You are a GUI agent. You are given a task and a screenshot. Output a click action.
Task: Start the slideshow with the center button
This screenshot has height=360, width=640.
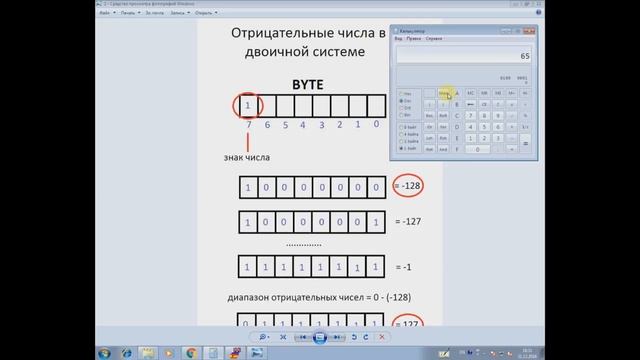(x=320, y=337)
